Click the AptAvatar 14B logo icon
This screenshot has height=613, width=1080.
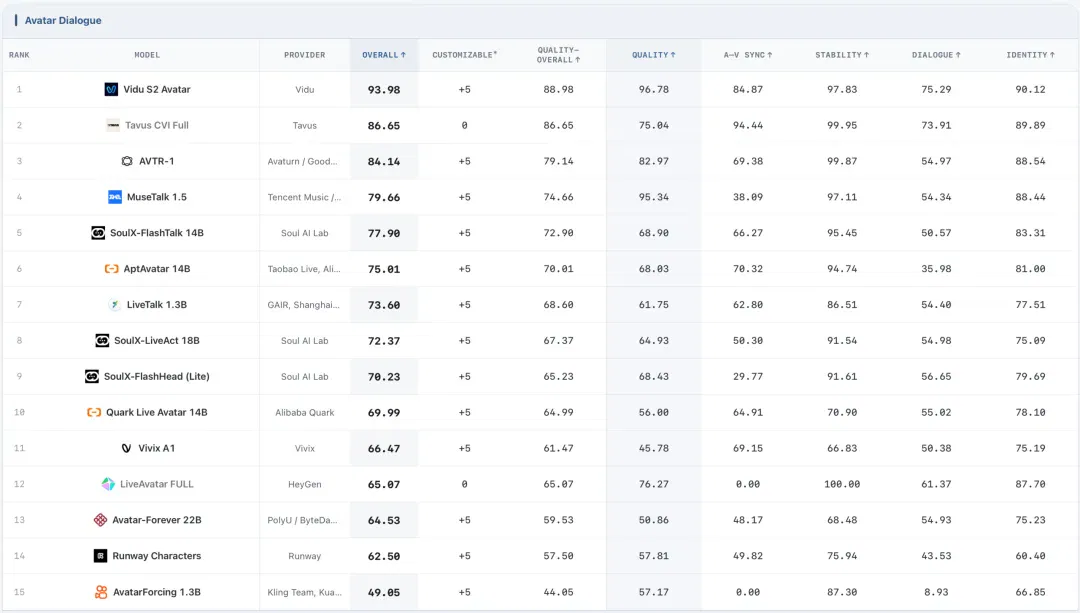click(x=112, y=269)
